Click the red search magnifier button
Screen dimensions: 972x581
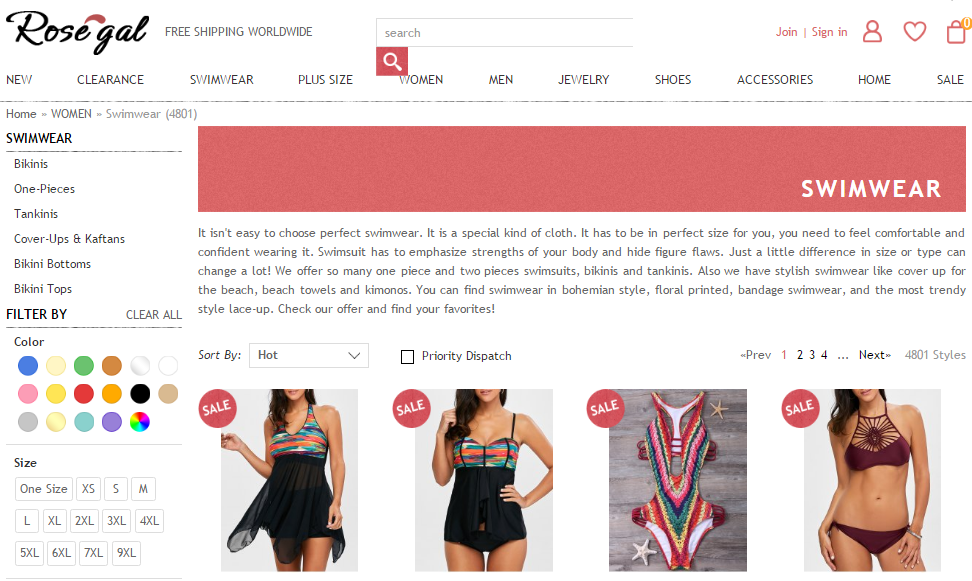click(x=392, y=61)
